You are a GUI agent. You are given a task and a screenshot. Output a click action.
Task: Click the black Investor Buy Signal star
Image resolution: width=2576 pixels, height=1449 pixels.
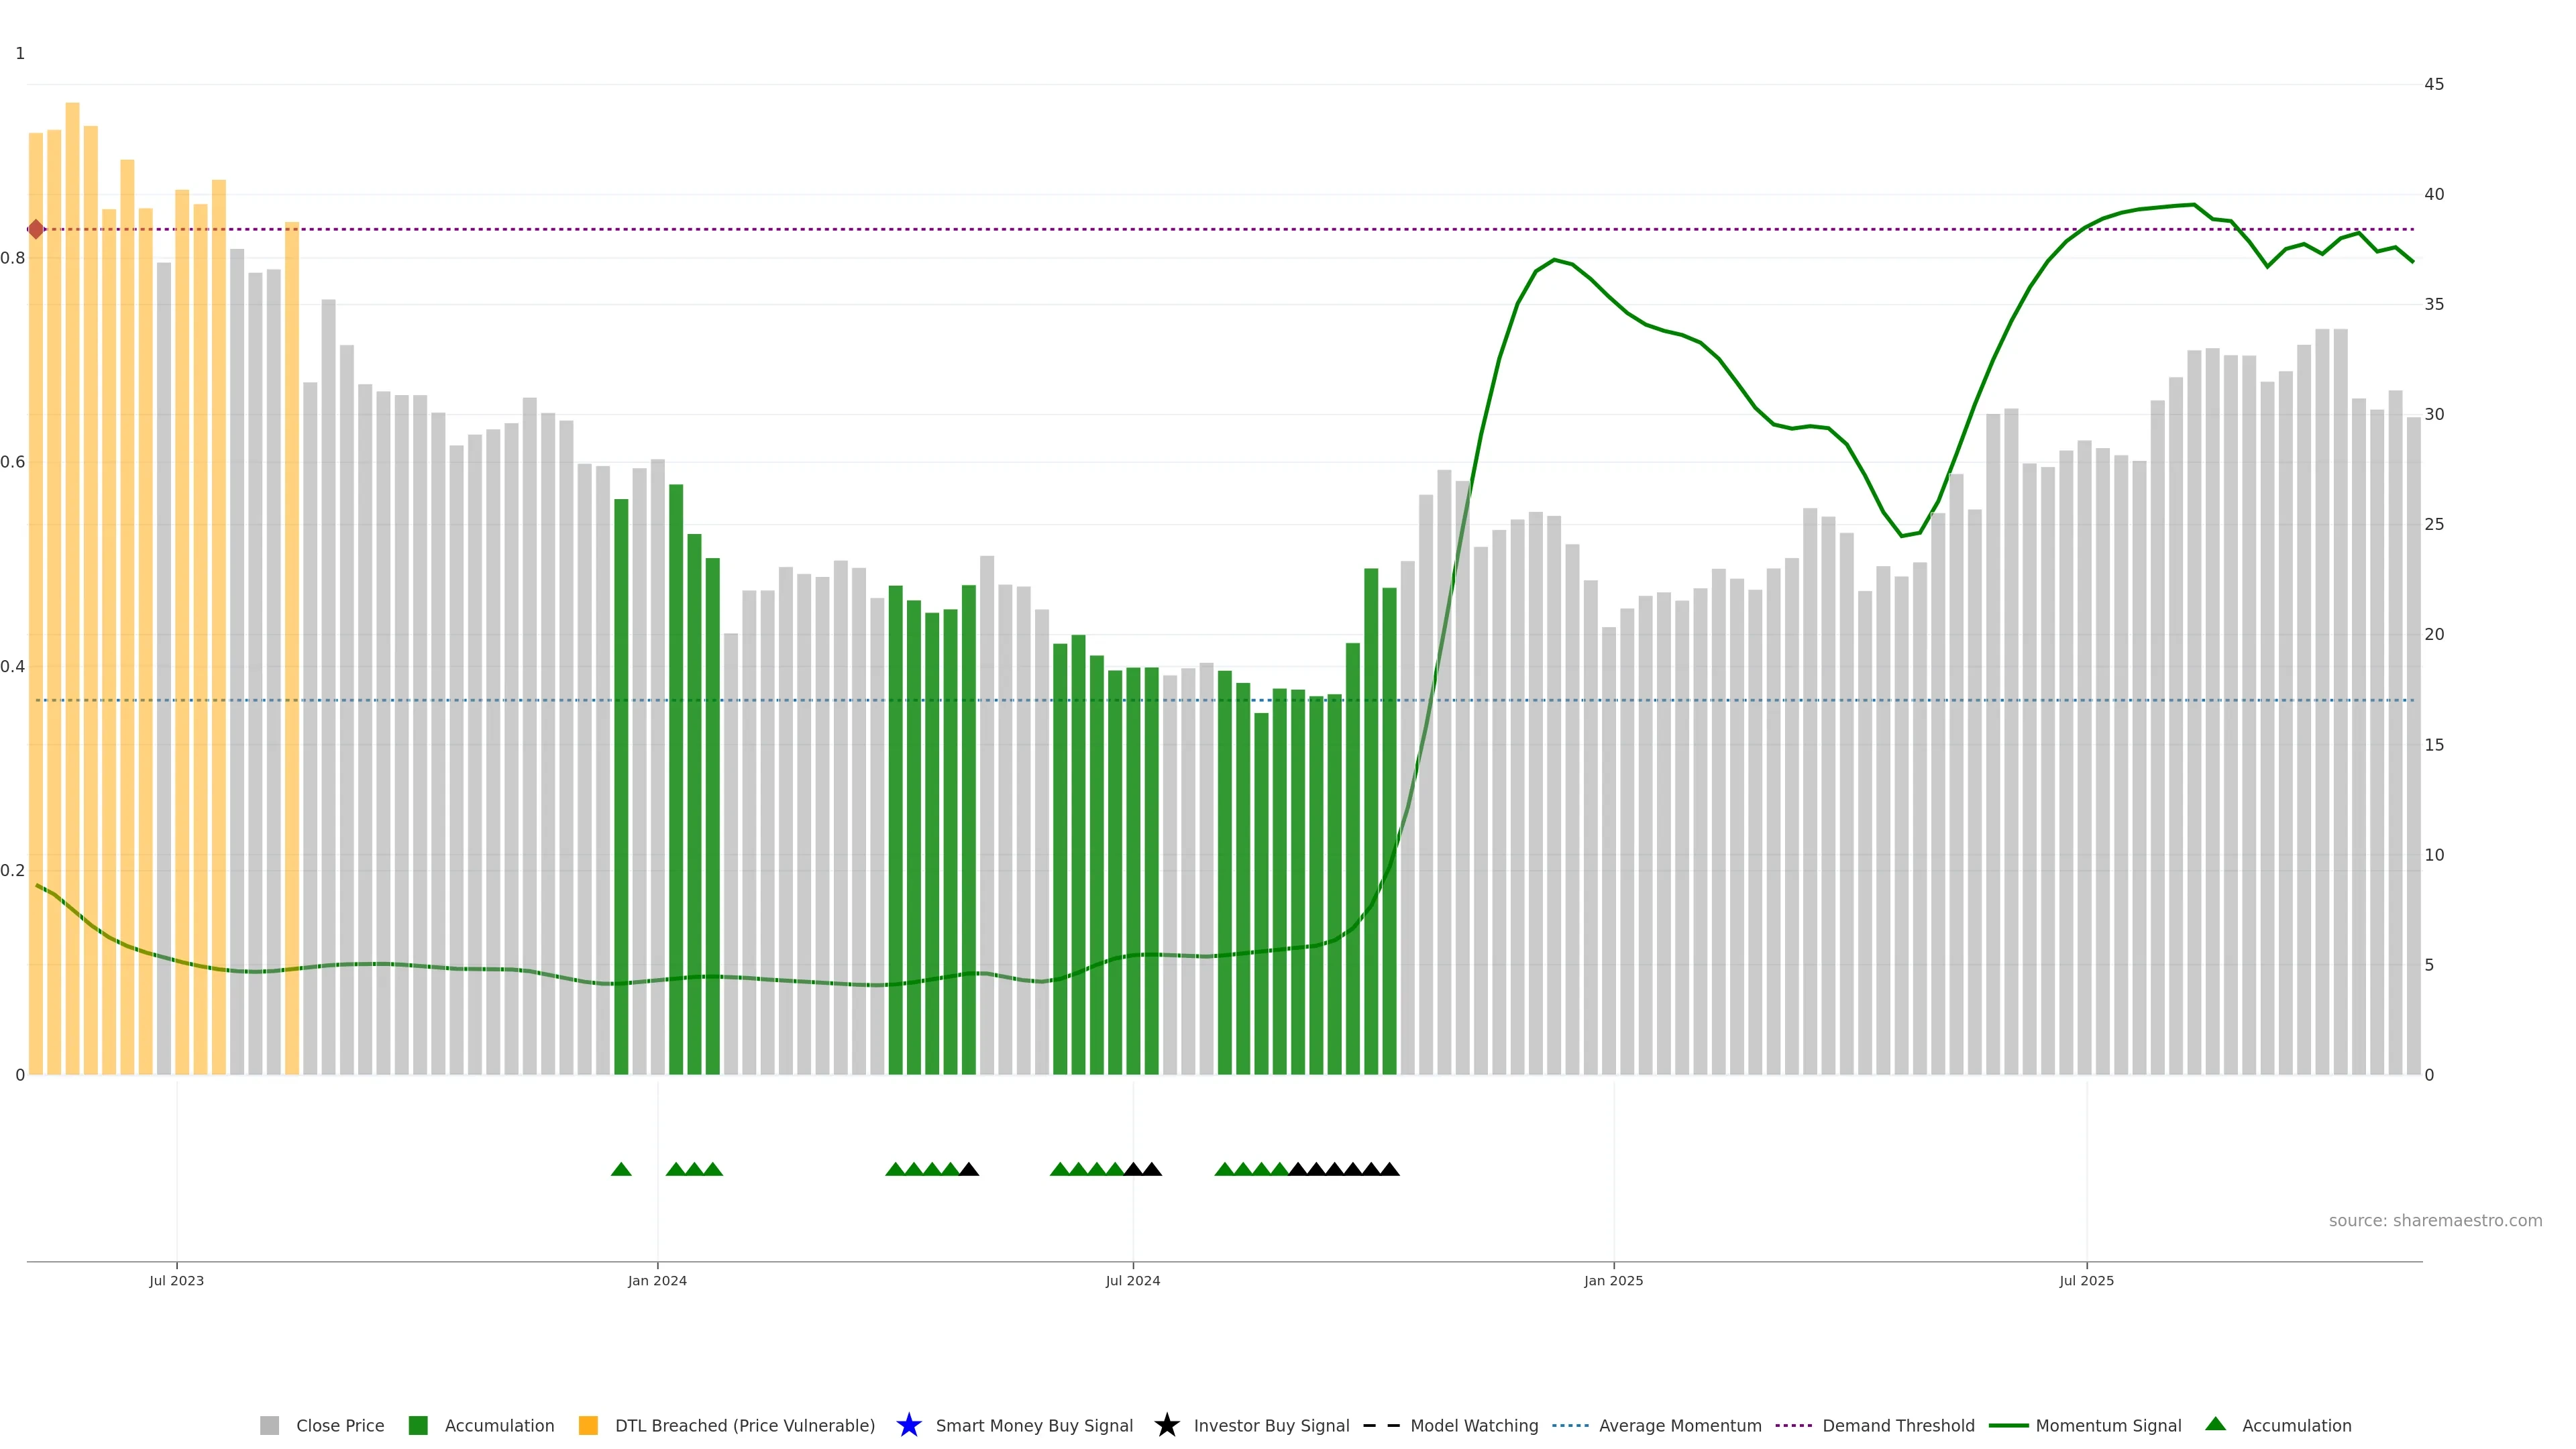1166,1425
